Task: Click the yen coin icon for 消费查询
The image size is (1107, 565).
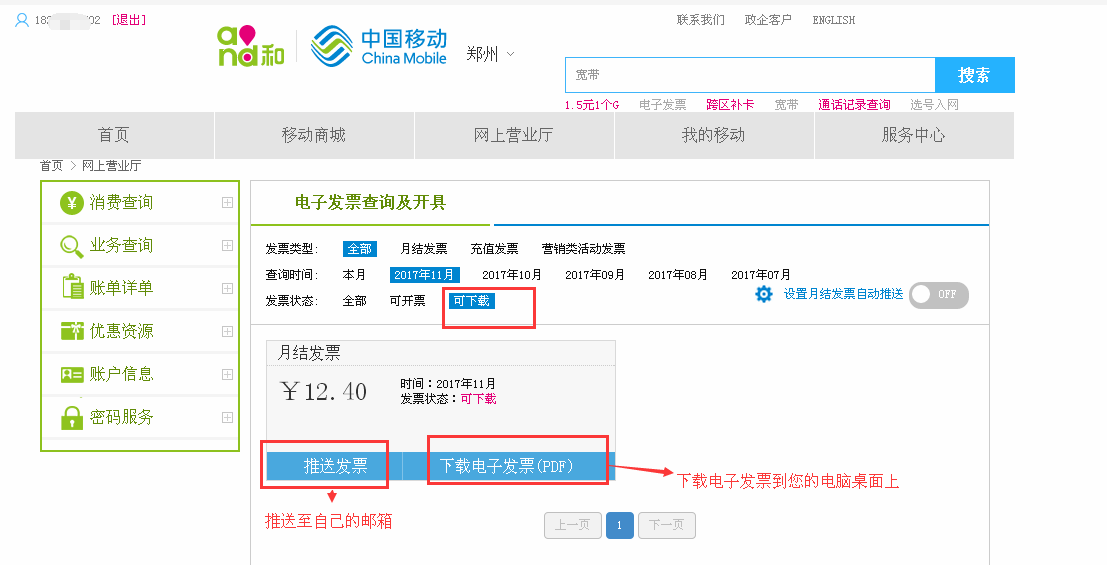Action: click(x=71, y=203)
